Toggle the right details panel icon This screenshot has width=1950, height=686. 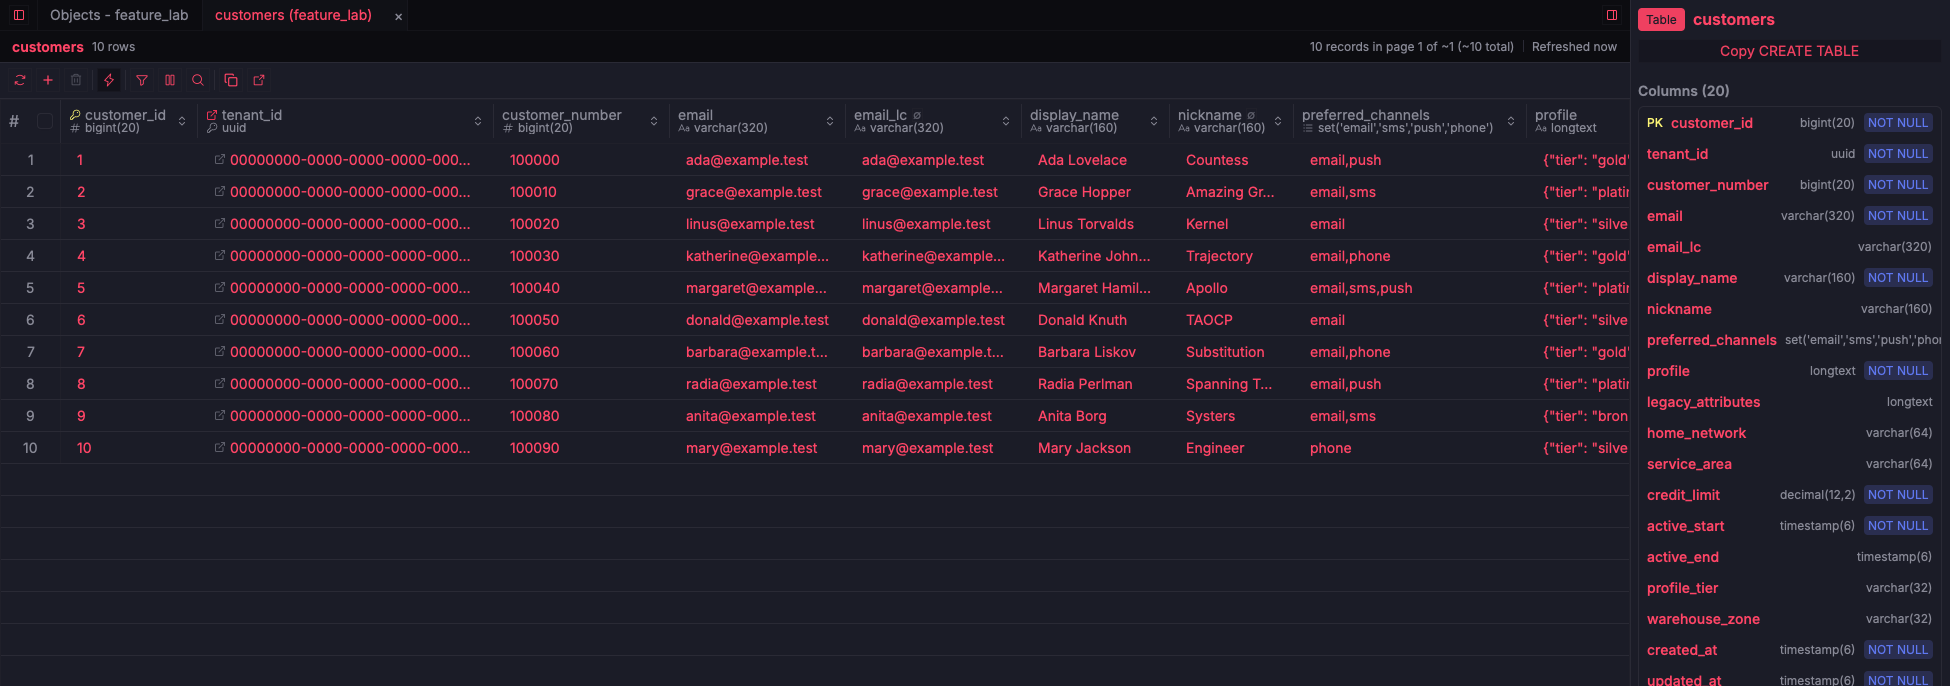1612,15
